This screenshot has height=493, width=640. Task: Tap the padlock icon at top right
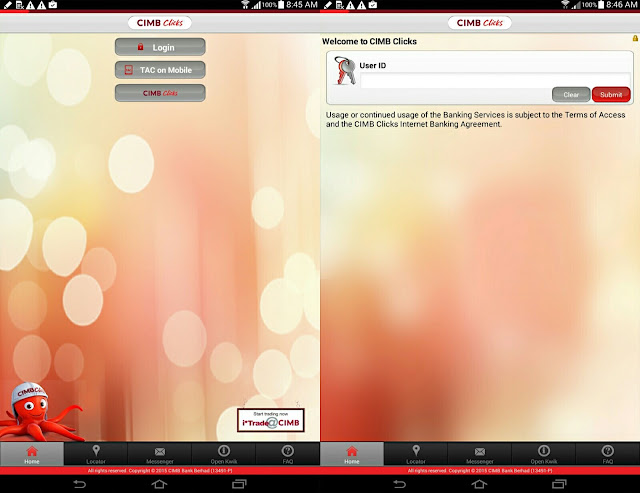pos(635,38)
